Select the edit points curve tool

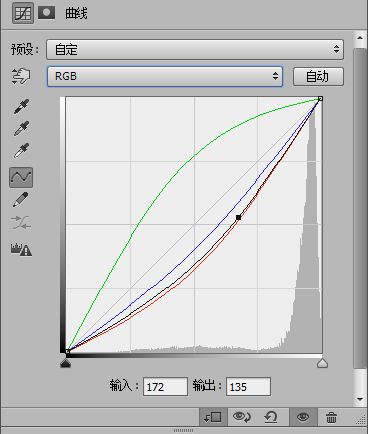[21, 177]
